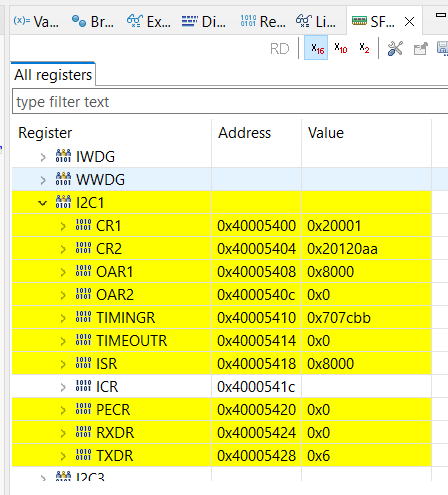
Task: Click the OAR2 register icon
Action: [x=83, y=294]
